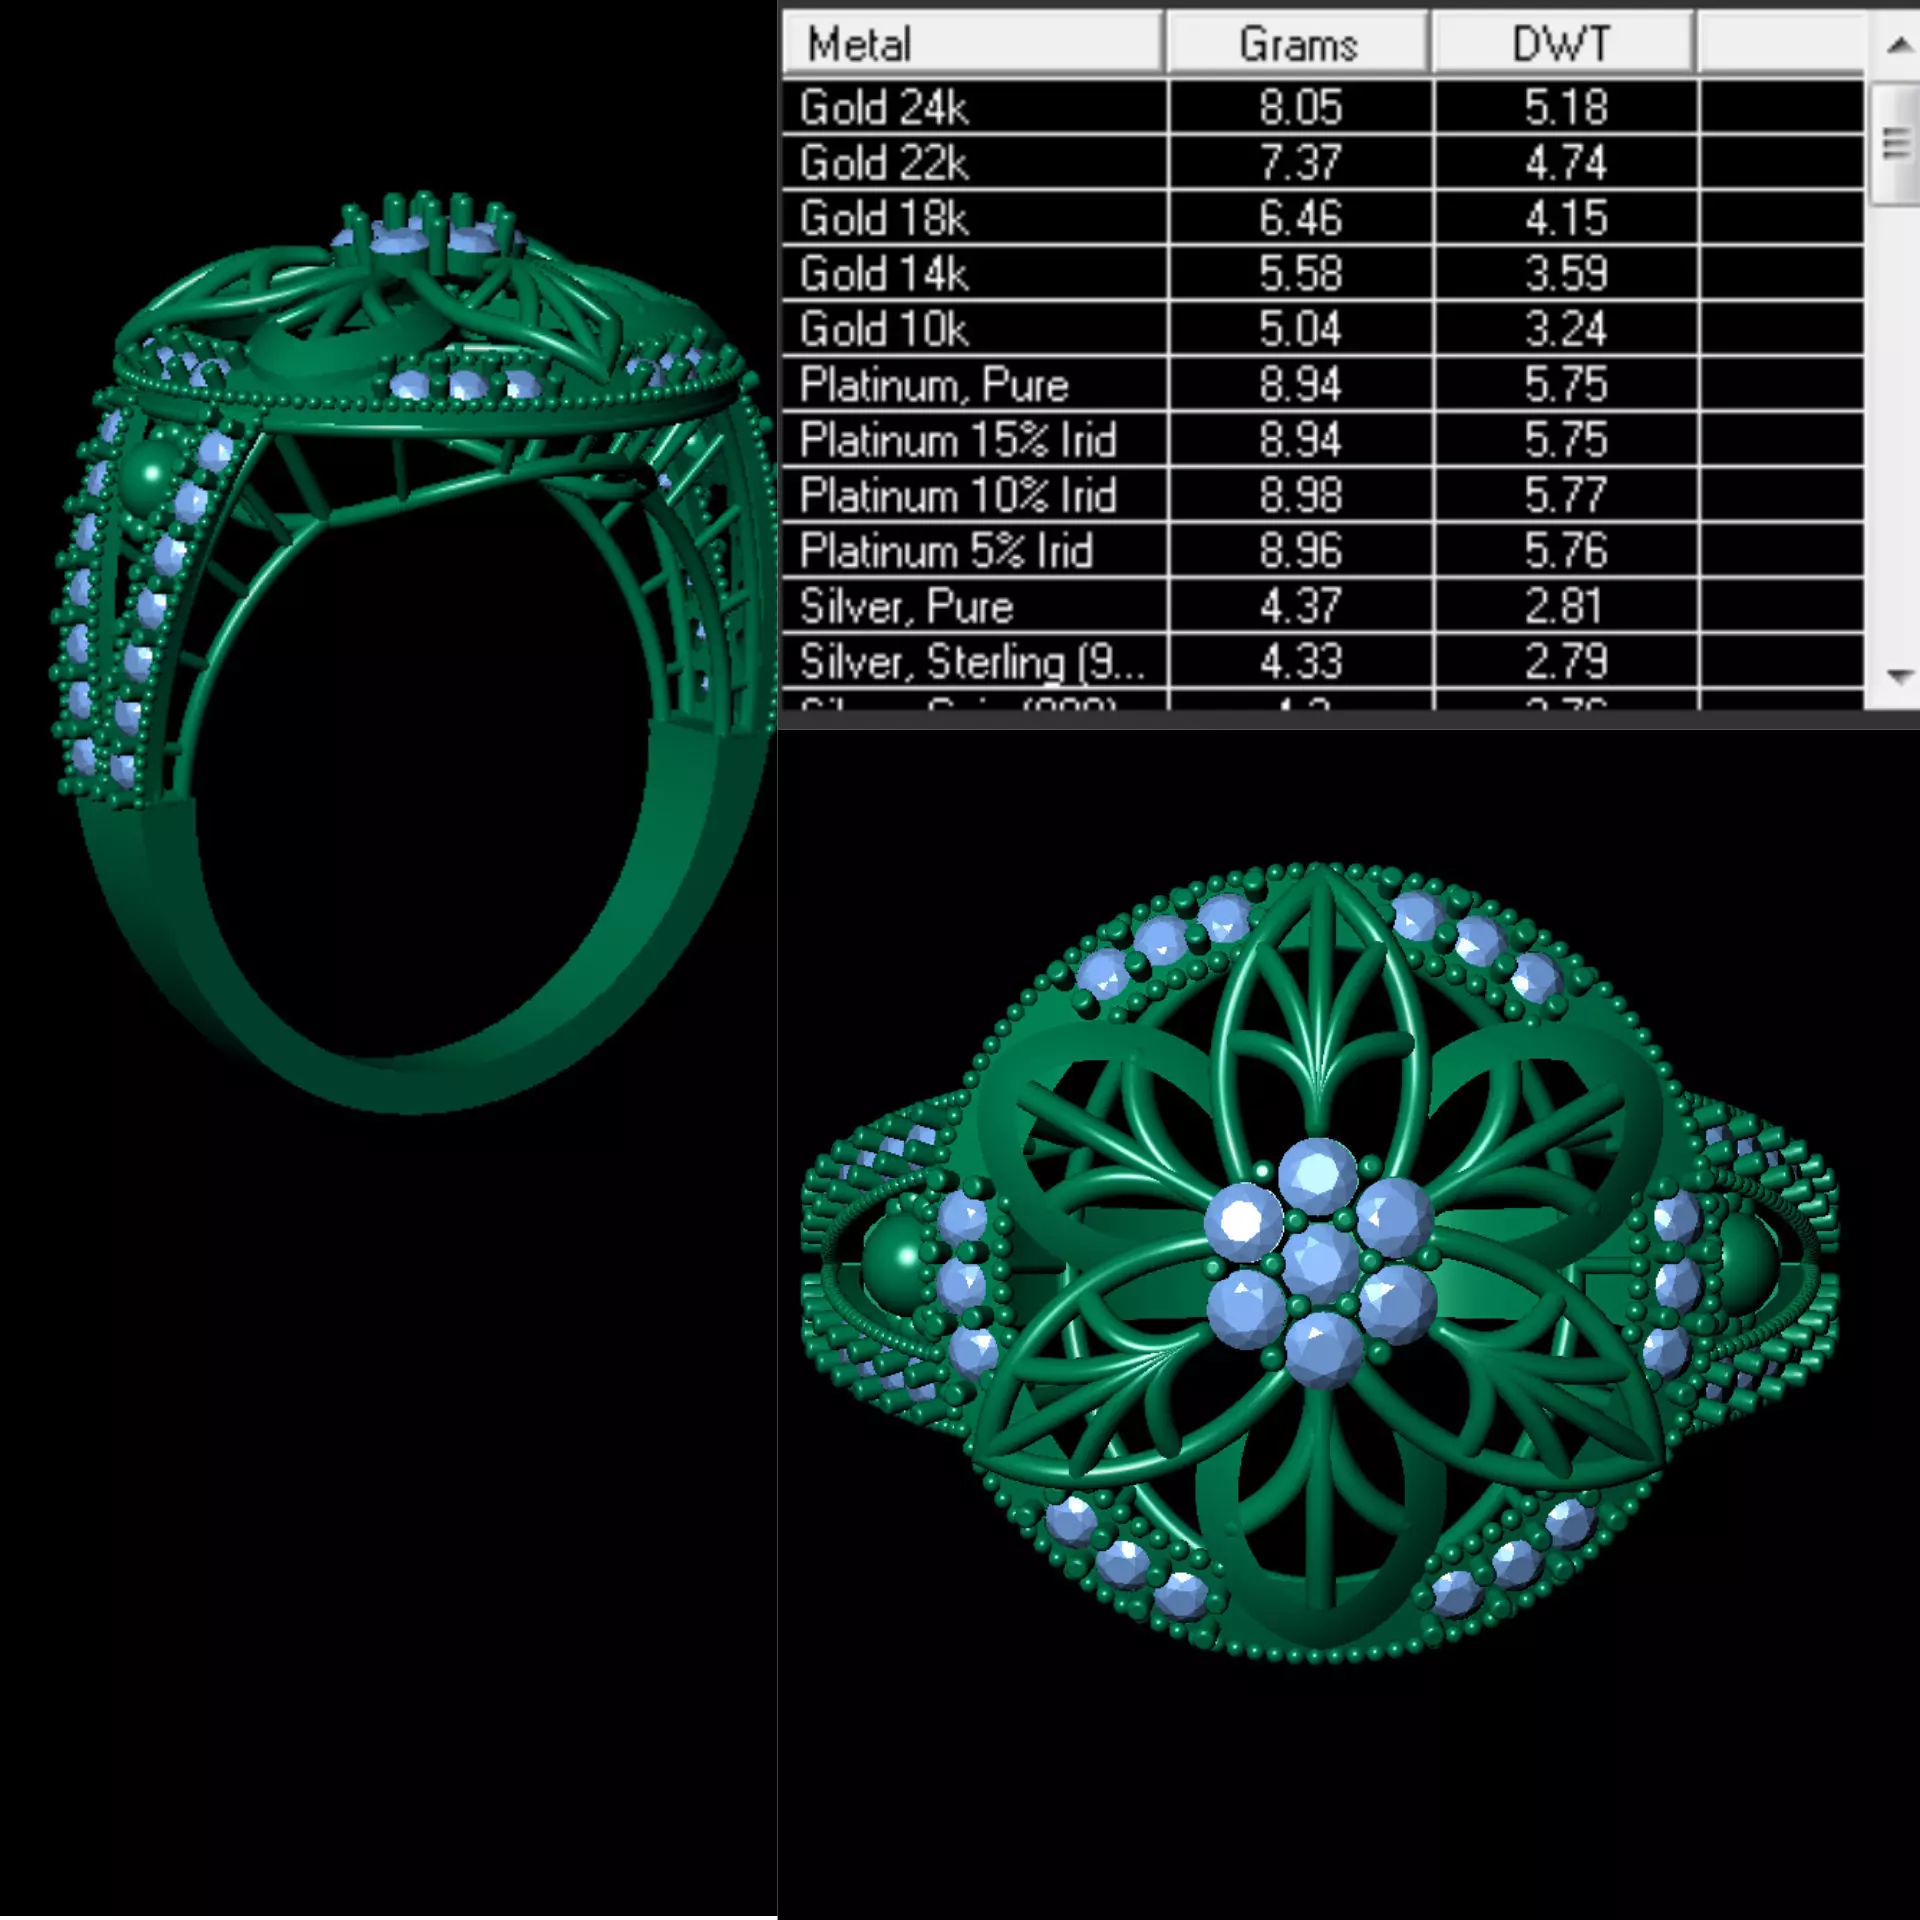Image resolution: width=1920 pixels, height=1920 pixels.
Task: Select the Platinum 5% Irid row
Action: click(x=1322, y=551)
